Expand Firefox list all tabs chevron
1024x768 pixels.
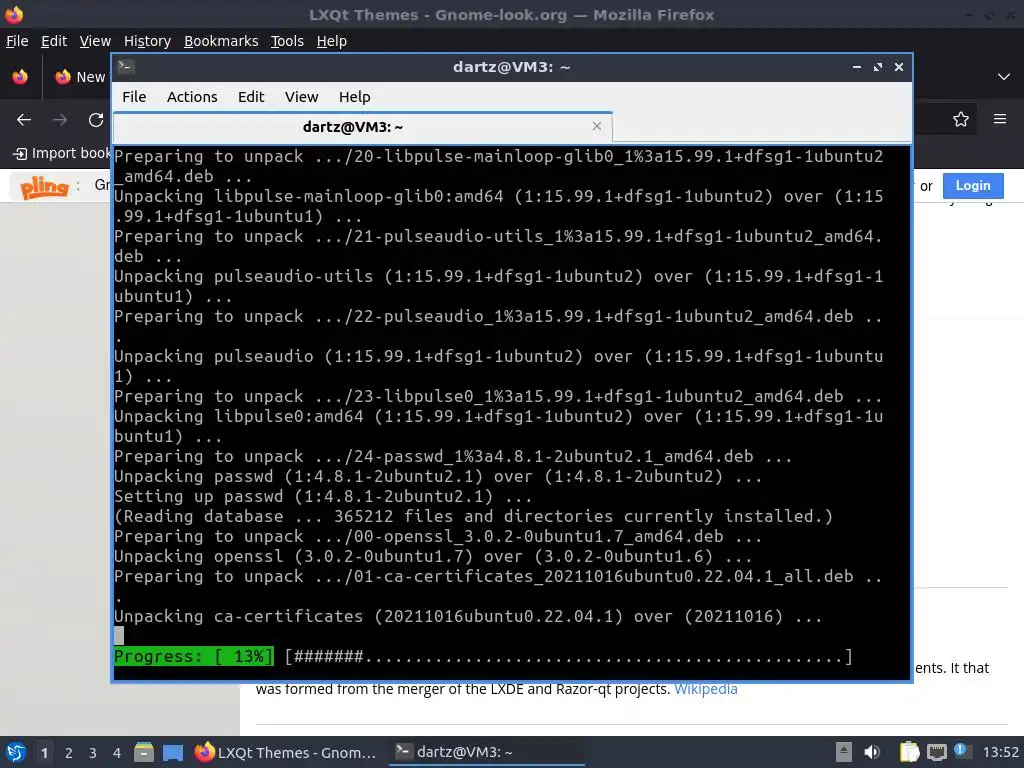point(1004,77)
